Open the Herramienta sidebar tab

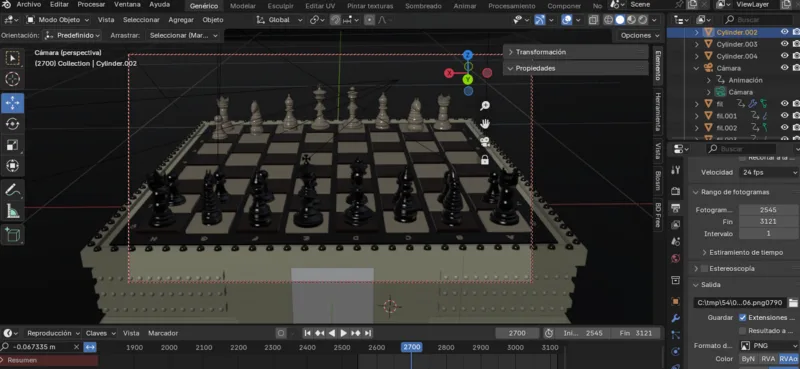click(658, 112)
